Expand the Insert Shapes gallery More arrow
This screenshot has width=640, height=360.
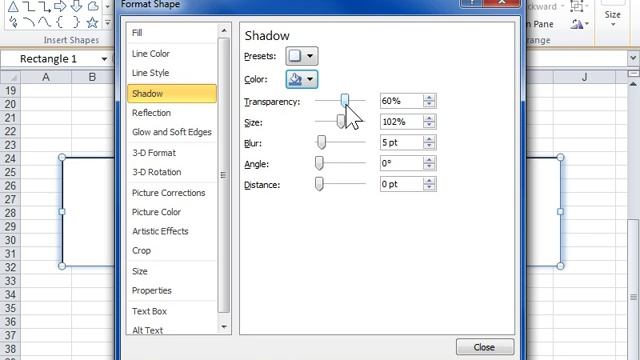(108, 23)
